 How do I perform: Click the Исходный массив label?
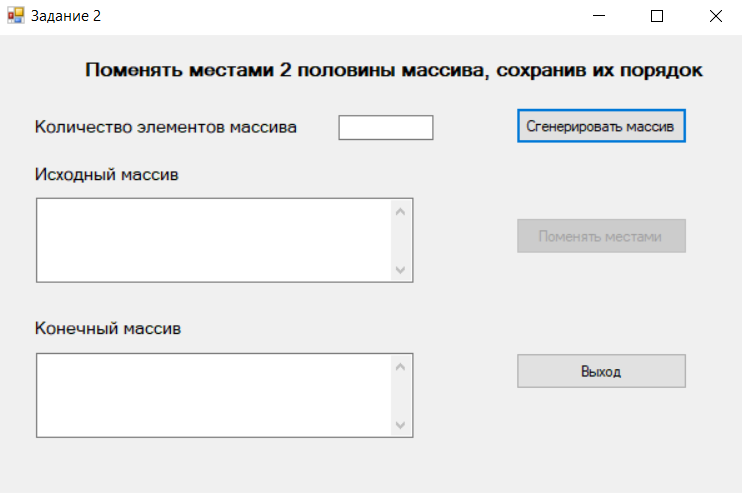tap(106, 175)
